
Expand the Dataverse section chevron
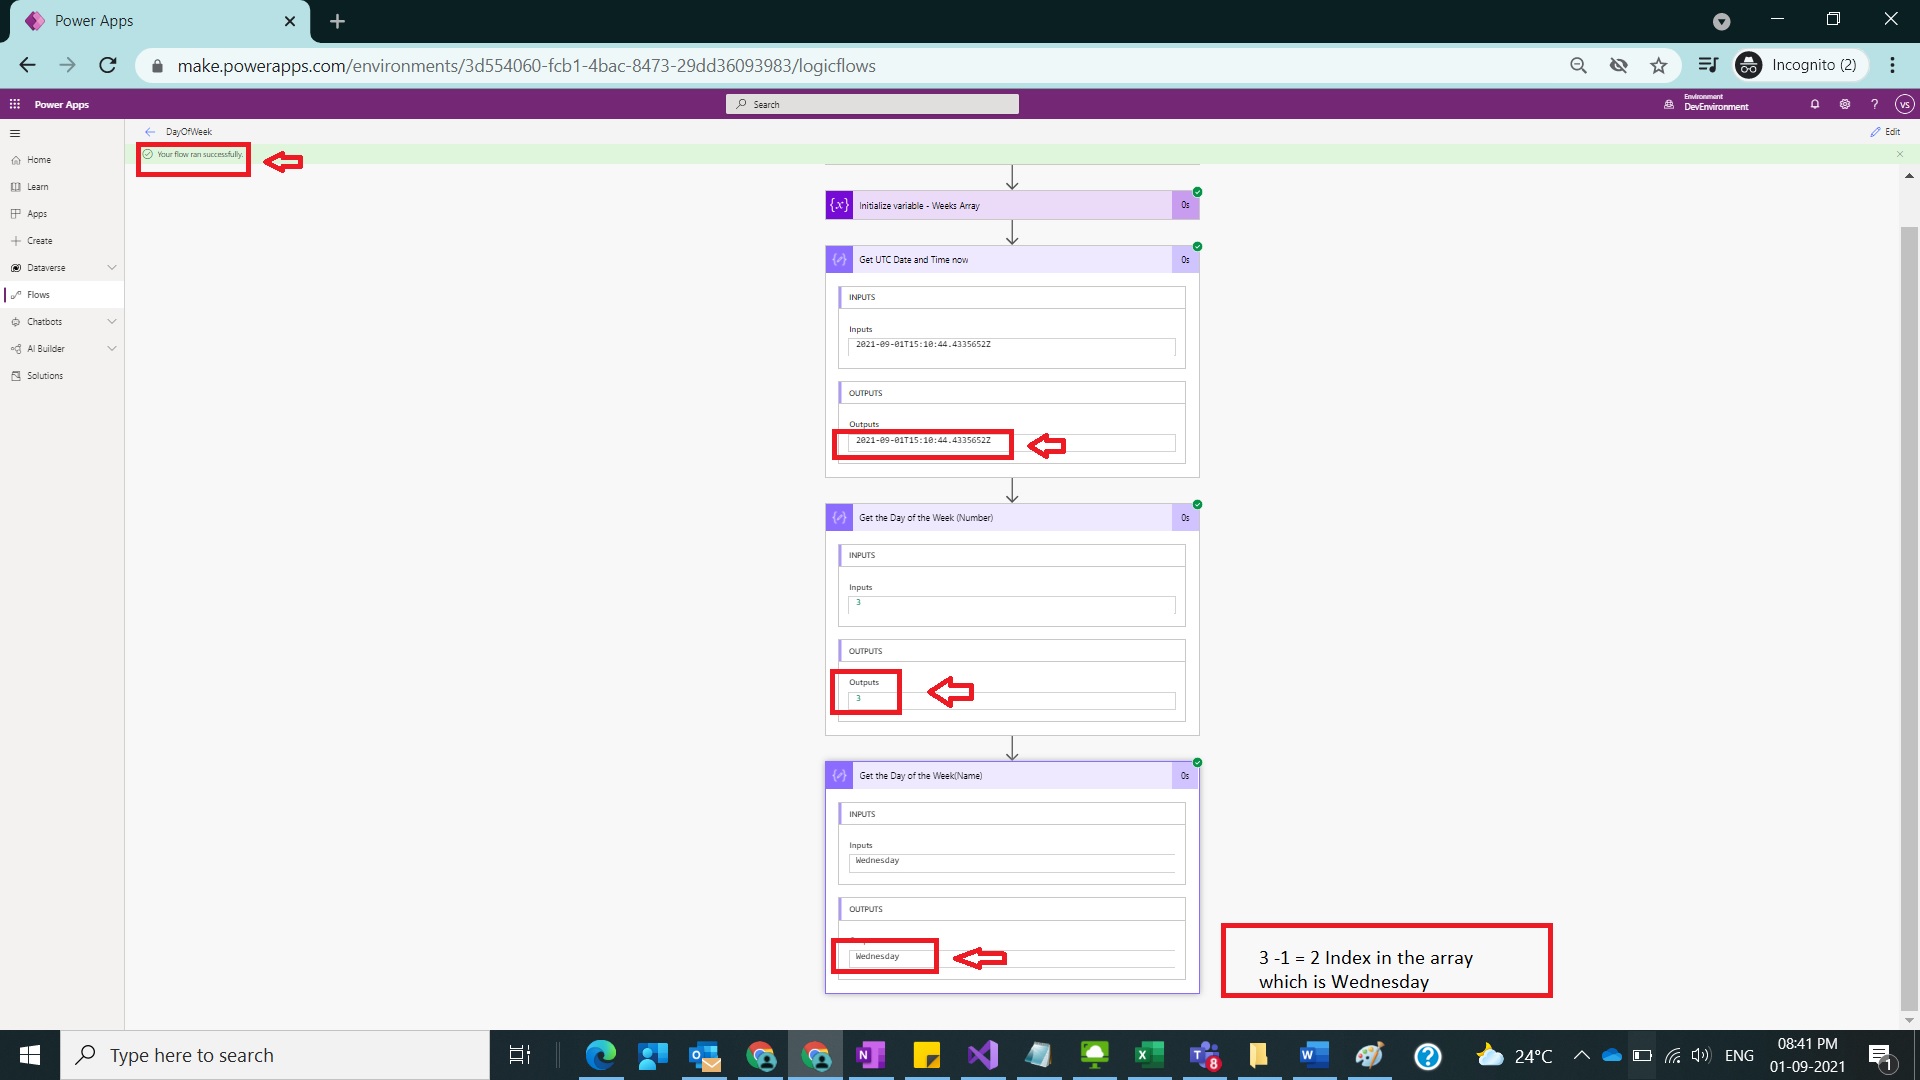click(x=112, y=267)
